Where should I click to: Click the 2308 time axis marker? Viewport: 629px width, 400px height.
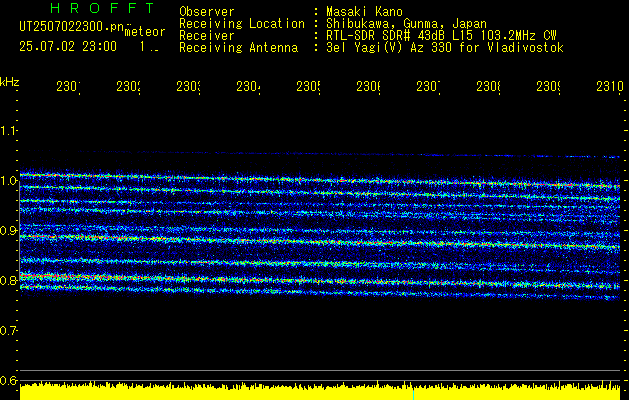(x=488, y=86)
